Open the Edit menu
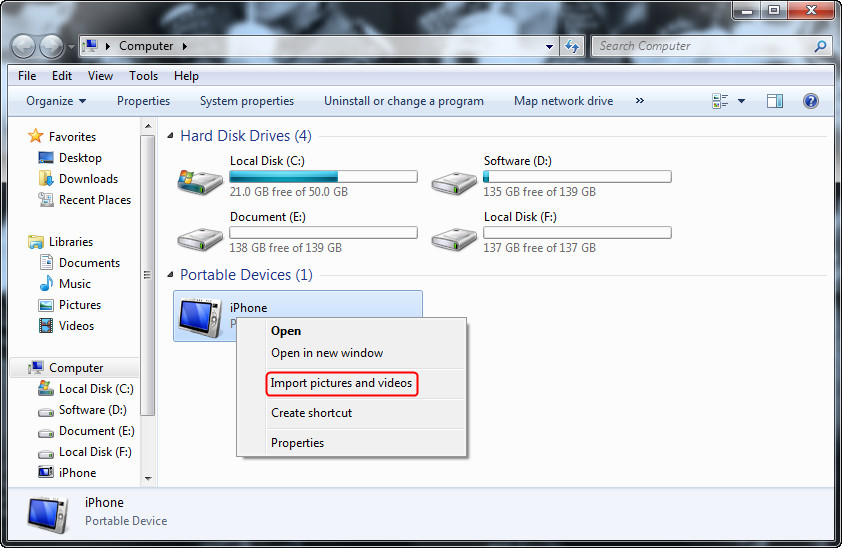The image size is (842, 548). pyautogui.click(x=62, y=76)
